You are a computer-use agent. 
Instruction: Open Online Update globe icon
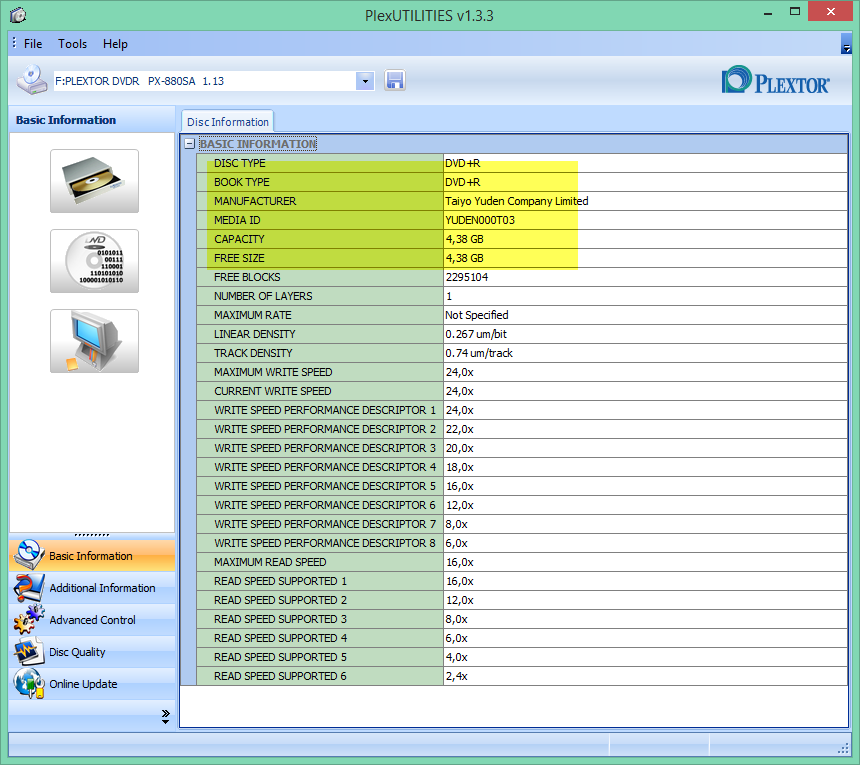(x=29, y=683)
